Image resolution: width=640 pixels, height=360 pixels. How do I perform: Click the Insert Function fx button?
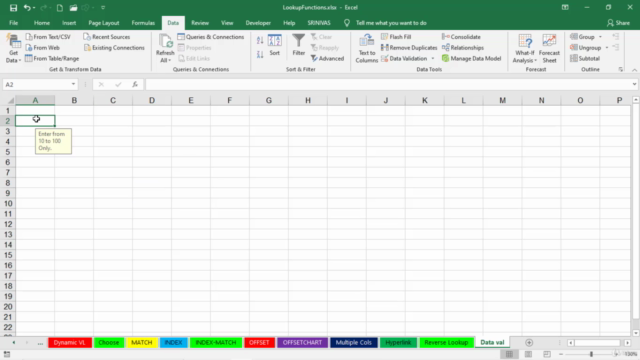tap(135, 84)
